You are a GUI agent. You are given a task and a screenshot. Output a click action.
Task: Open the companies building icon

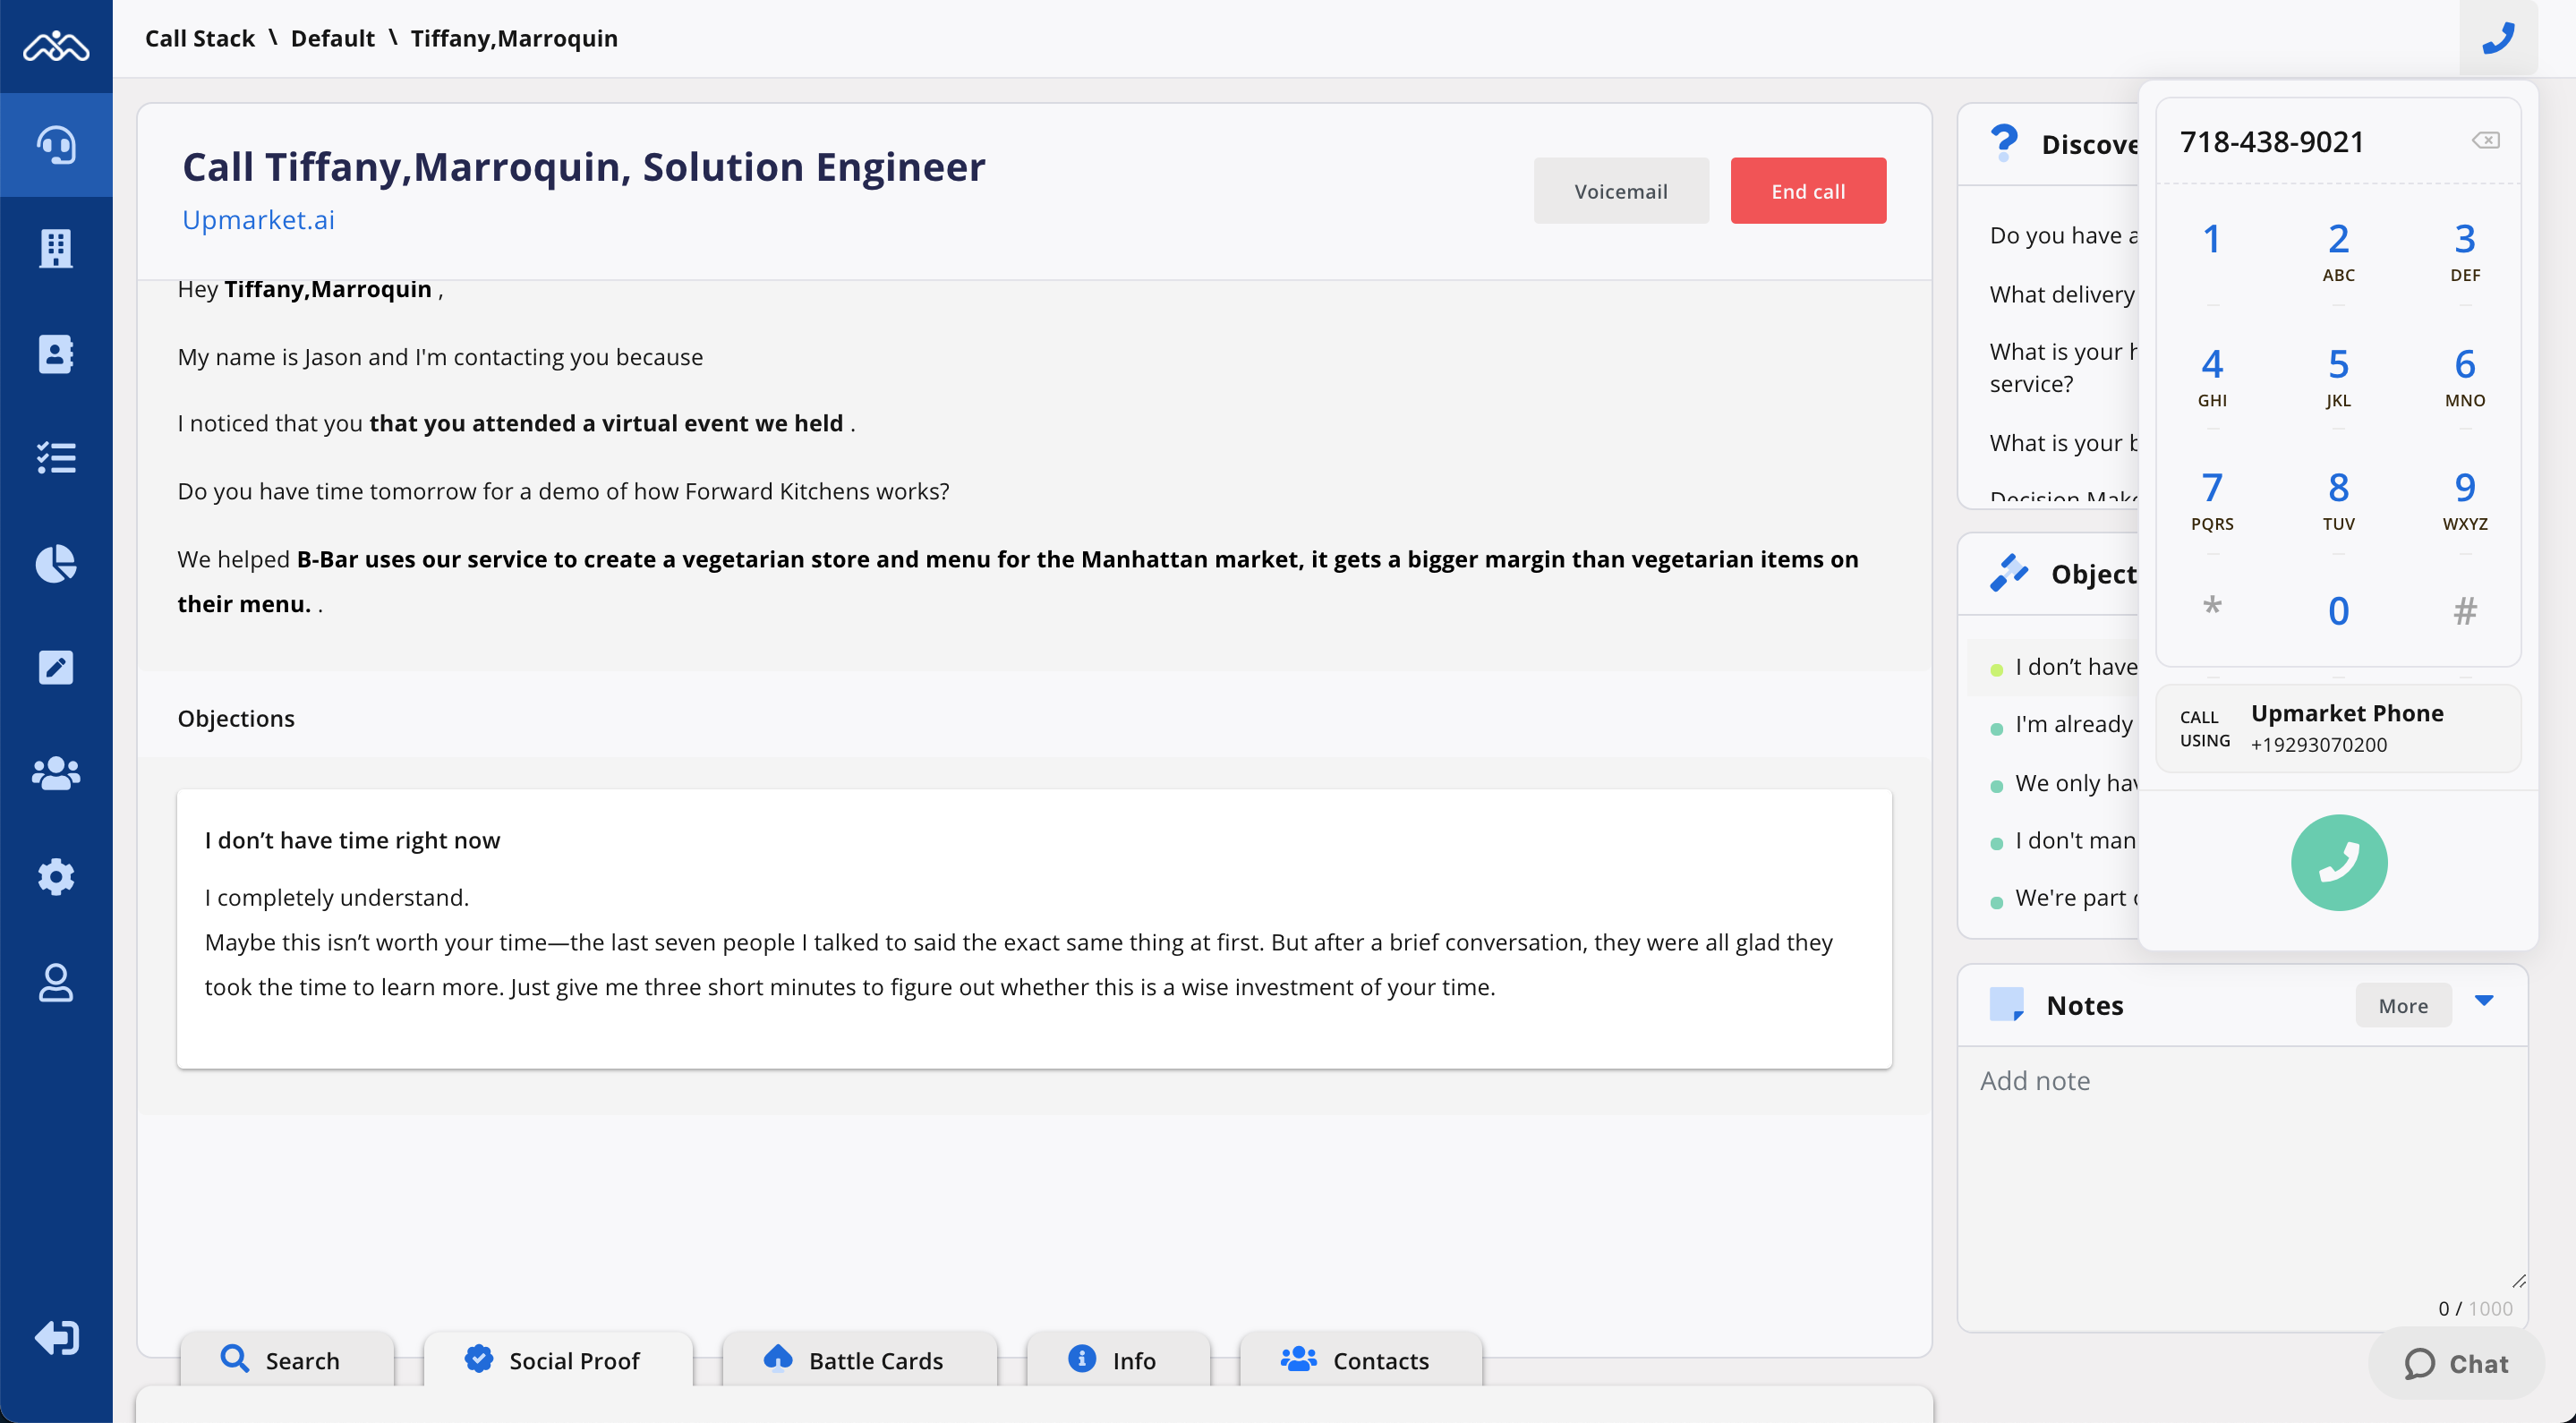coord(56,249)
